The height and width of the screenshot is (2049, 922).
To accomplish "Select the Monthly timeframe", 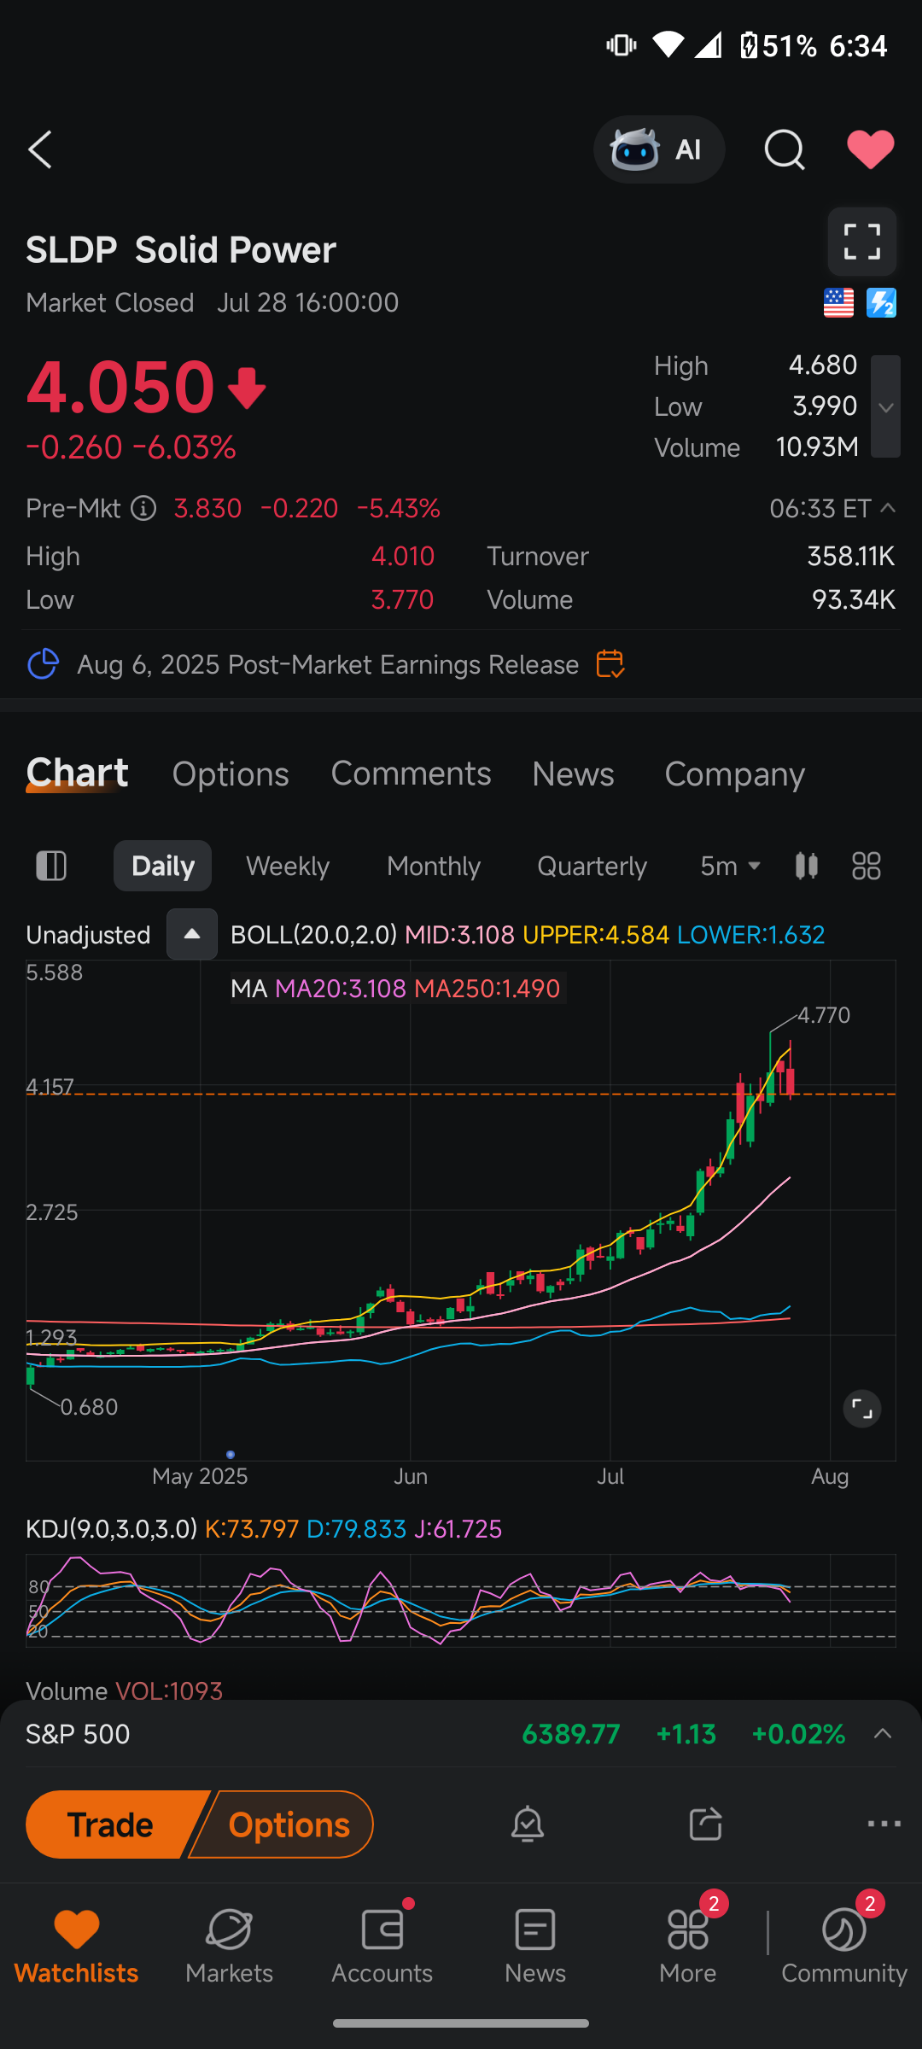I will [x=434, y=866].
